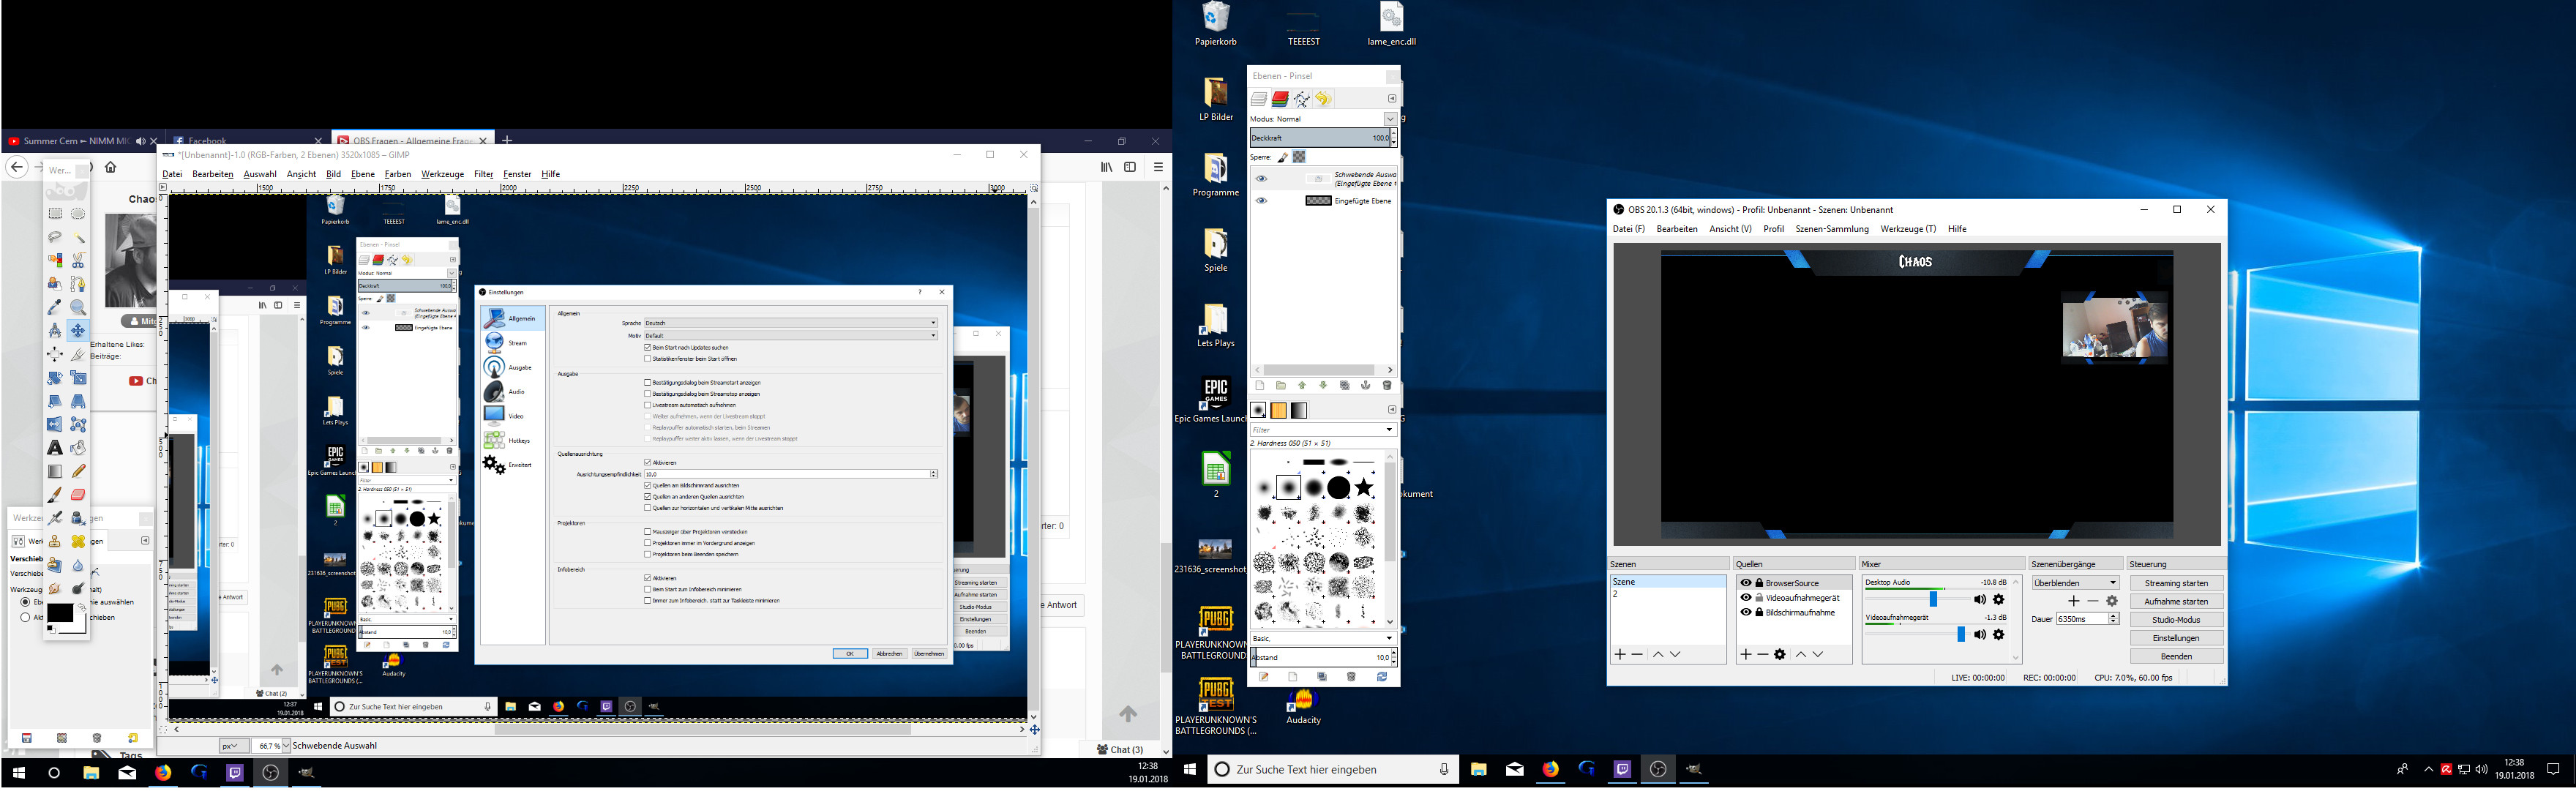Mute the Desktop Audio speaker icon

(x=1979, y=600)
